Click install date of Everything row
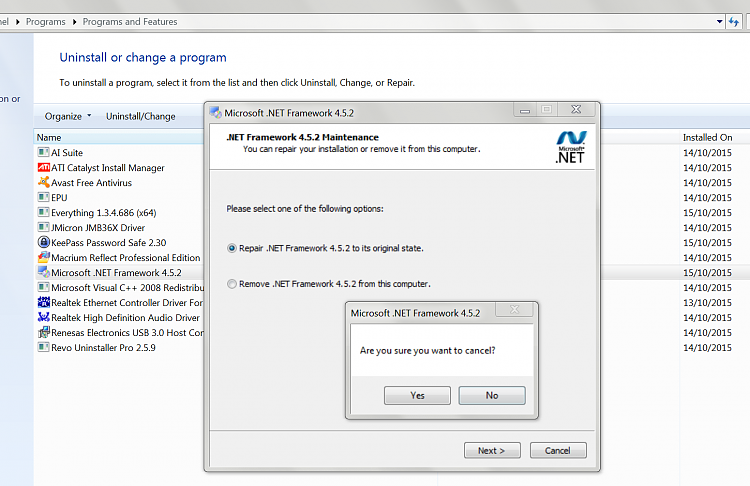This screenshot has height=486, width=750. pyautogui.click(x=707, y=212)
